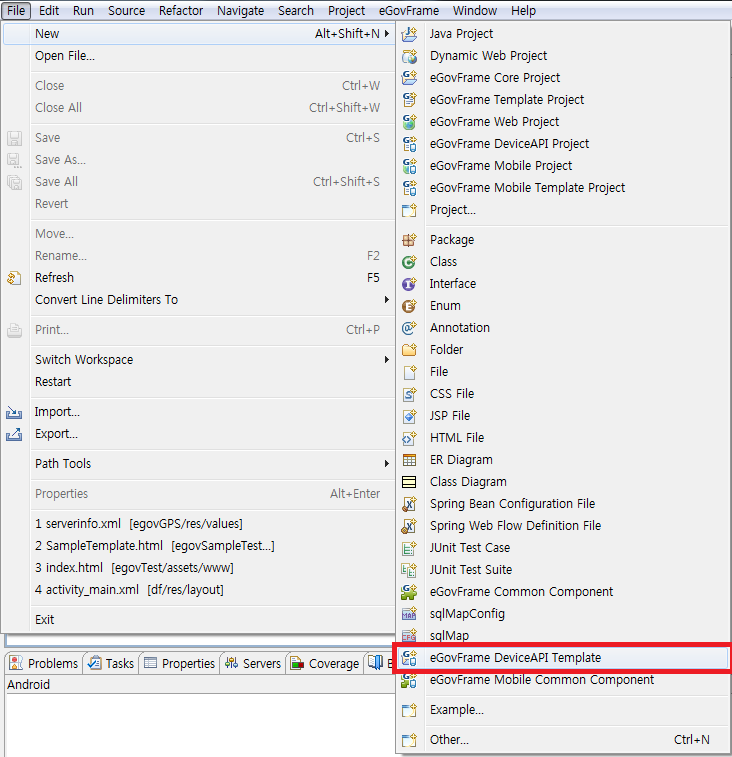The height and width of the screenshot is (757, 732).
Task: Open the Refactor menu
Action: coord(181,11)
